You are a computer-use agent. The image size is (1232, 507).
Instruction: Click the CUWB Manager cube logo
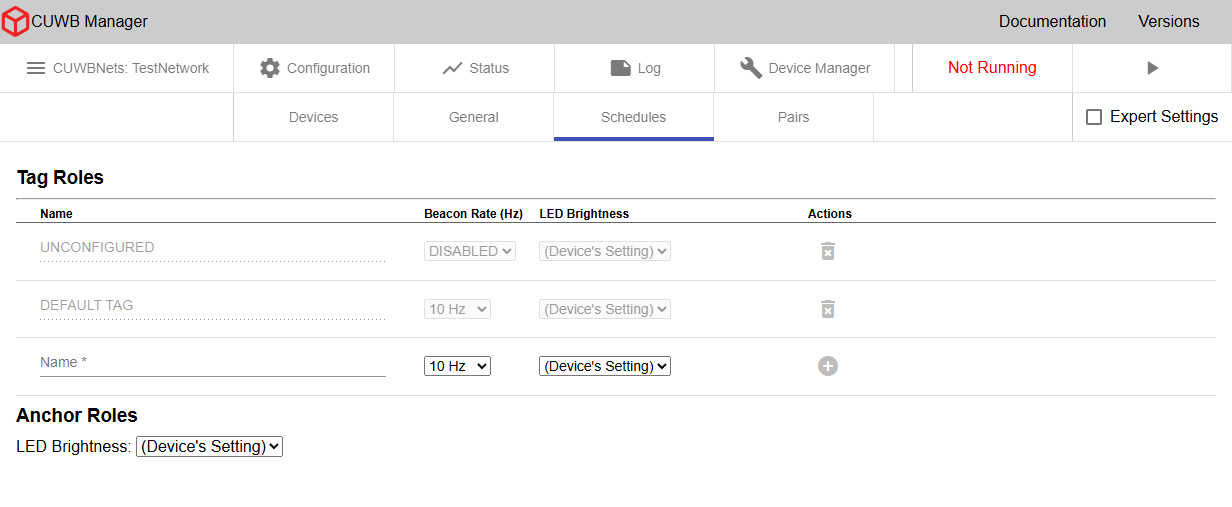click(x=15, y=21)
